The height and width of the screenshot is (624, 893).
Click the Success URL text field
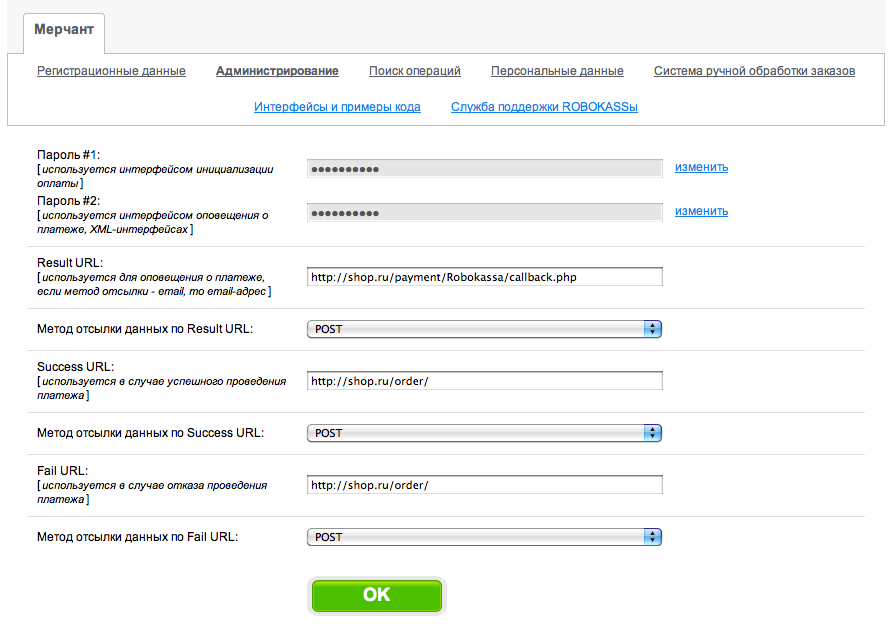click(x=484, y=381)
